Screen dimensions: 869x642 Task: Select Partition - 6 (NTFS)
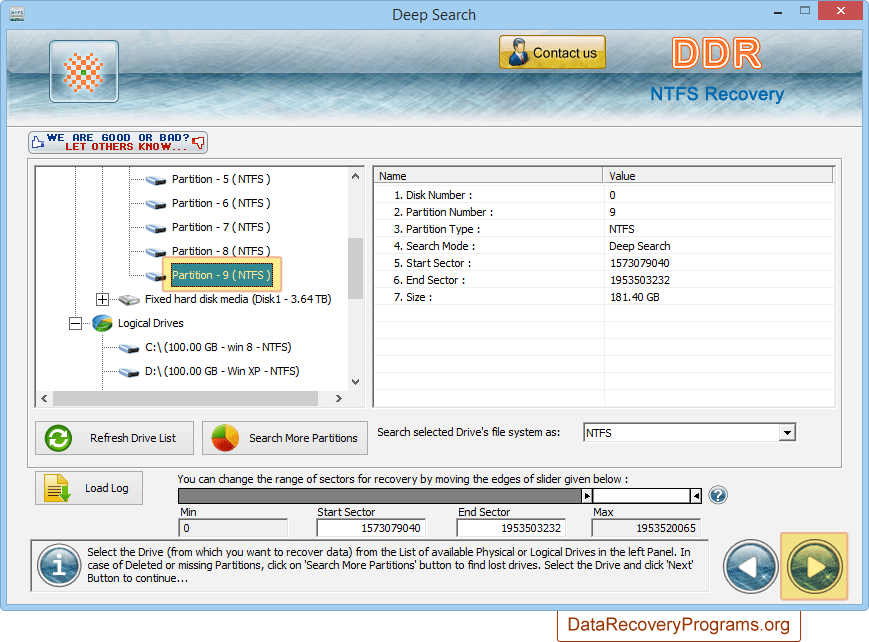pos(221,203)
